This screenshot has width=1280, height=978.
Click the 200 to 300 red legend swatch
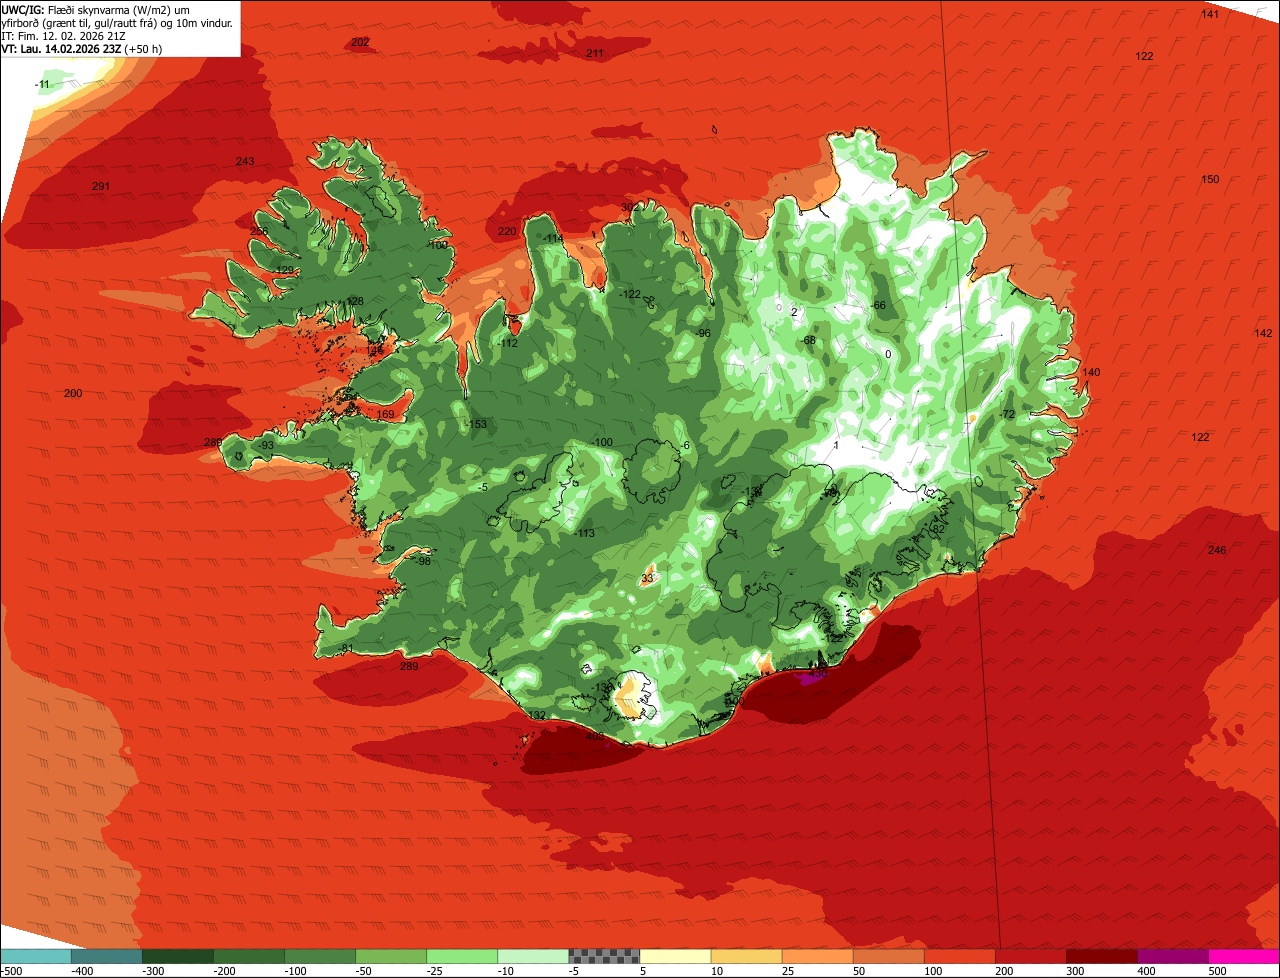pyautogui.click(x=1029, y=956)
